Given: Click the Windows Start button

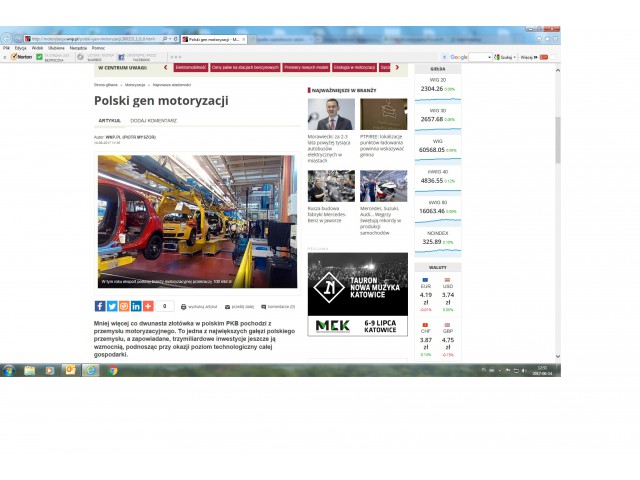Looking at the screenshot, I should click(x=8, y=370).
